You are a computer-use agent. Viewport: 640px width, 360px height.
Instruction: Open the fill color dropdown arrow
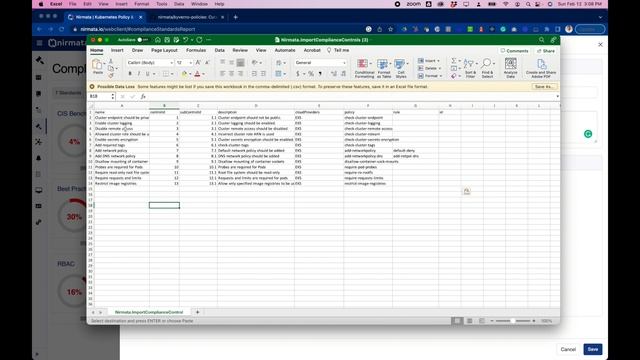click(x=190, y=74)
